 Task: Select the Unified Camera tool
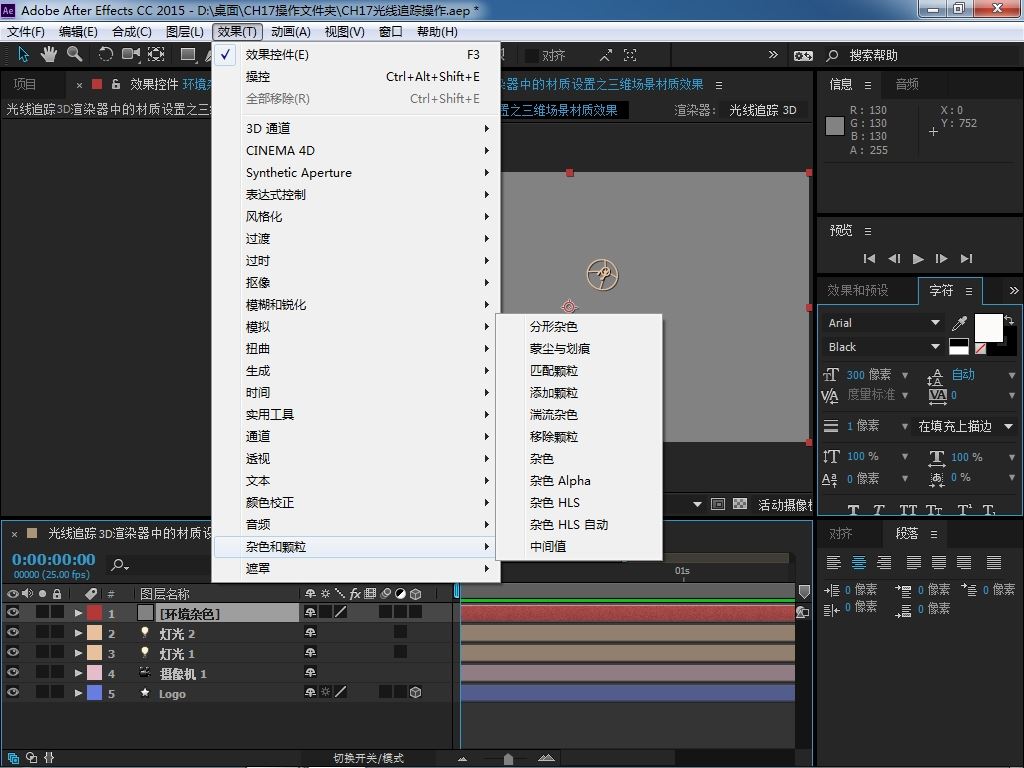(131, 55)
